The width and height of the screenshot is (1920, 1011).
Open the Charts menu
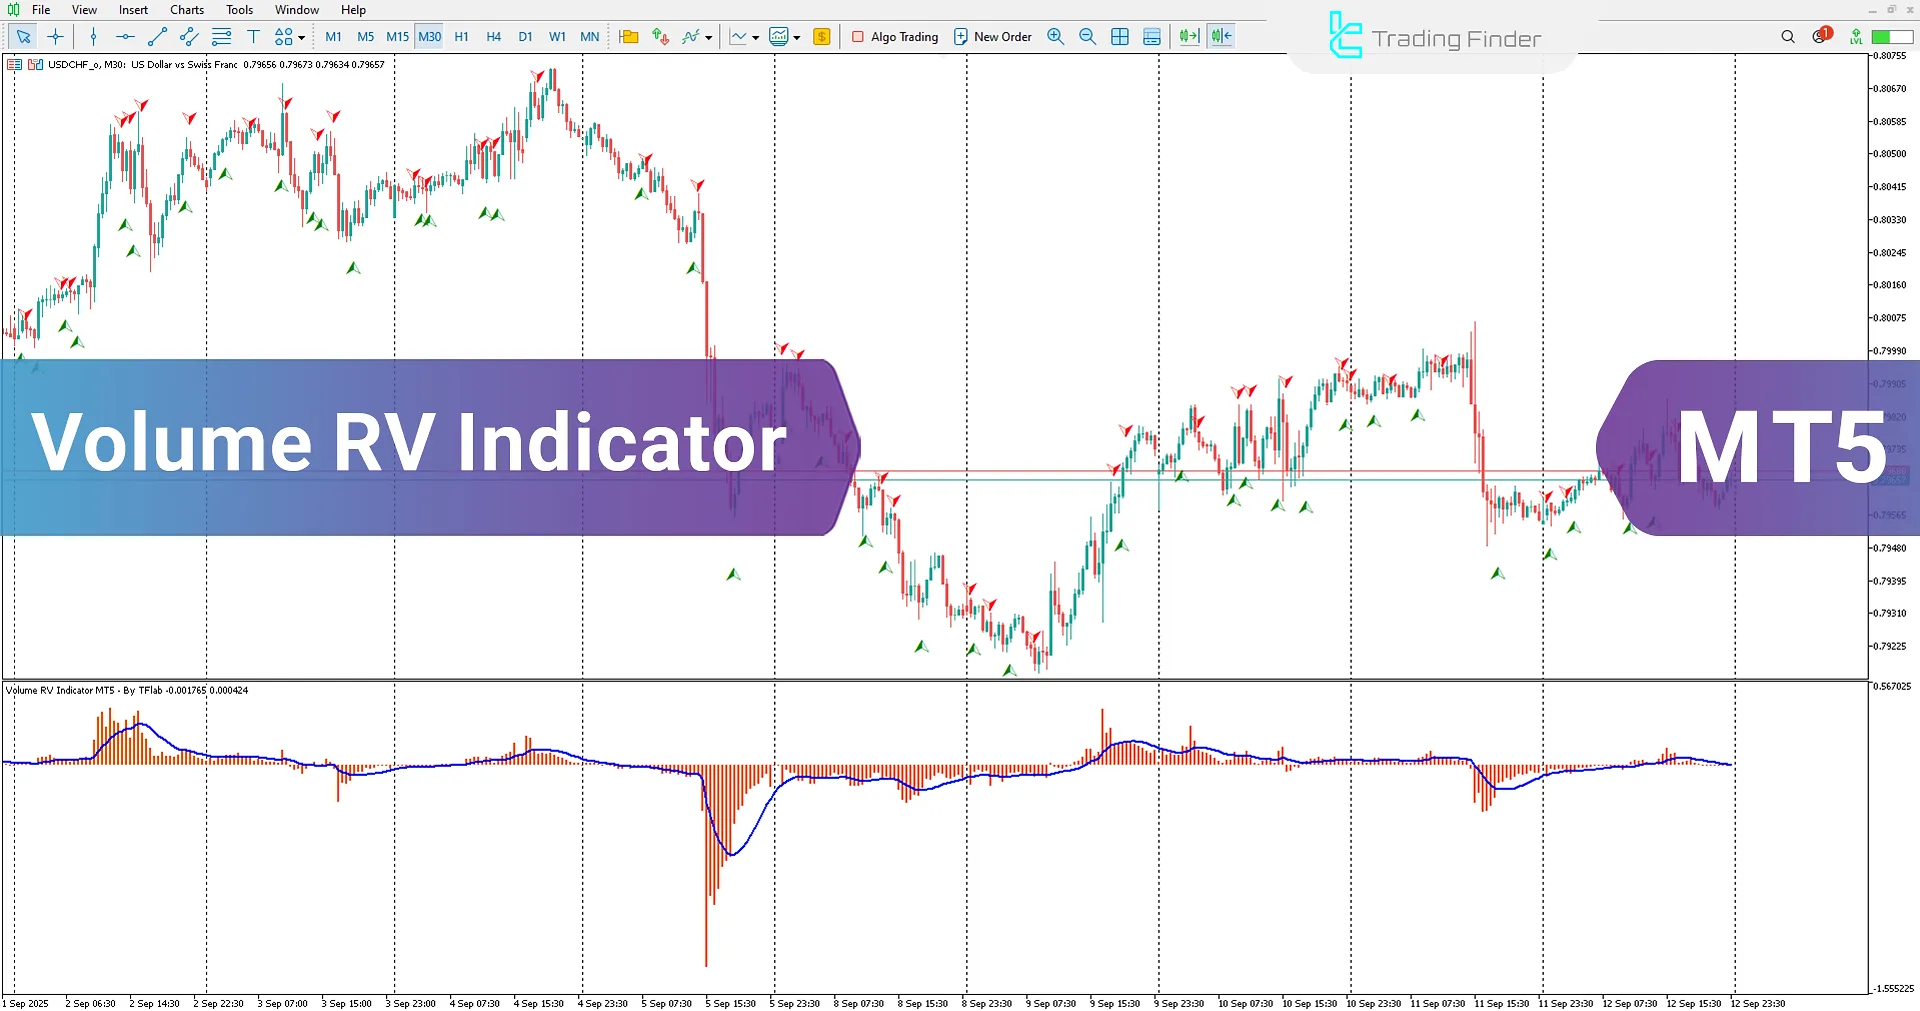[186, 10]
